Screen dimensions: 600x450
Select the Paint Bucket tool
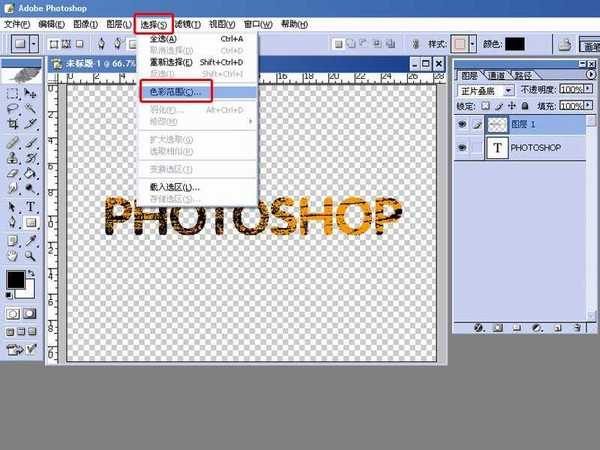(x=30, y=173)
